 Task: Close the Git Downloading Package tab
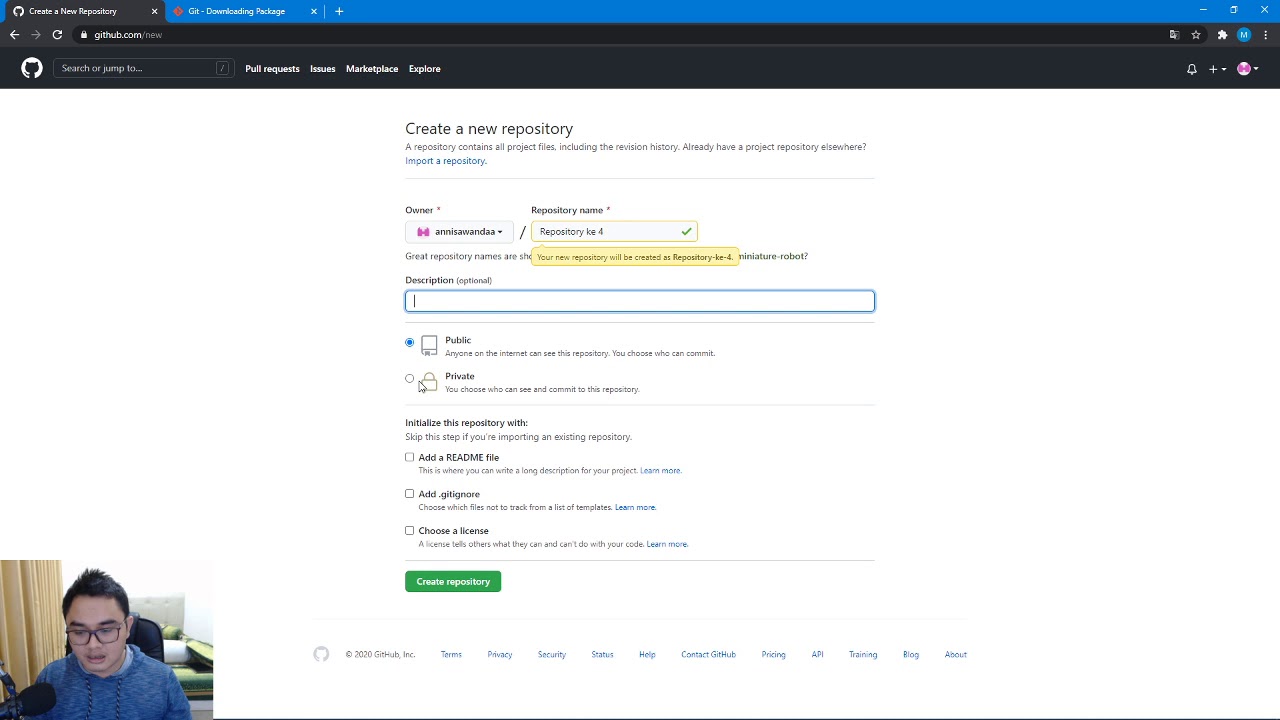coord(314,11)
